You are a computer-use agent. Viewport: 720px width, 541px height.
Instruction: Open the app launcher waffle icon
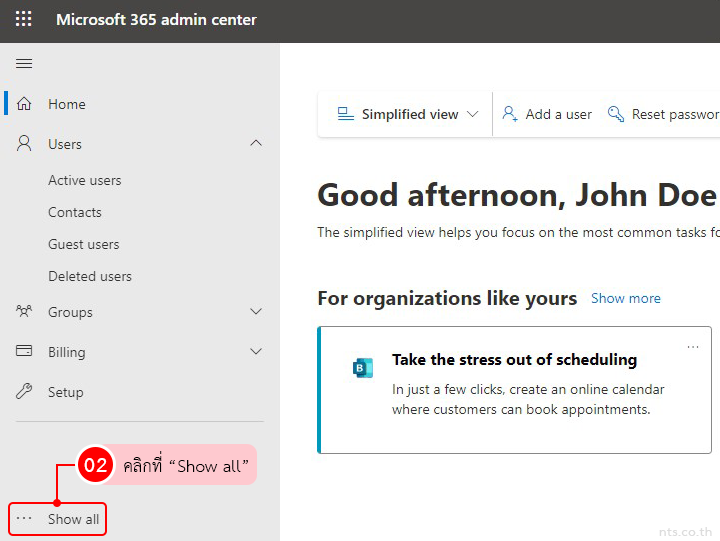coord(23,19)
